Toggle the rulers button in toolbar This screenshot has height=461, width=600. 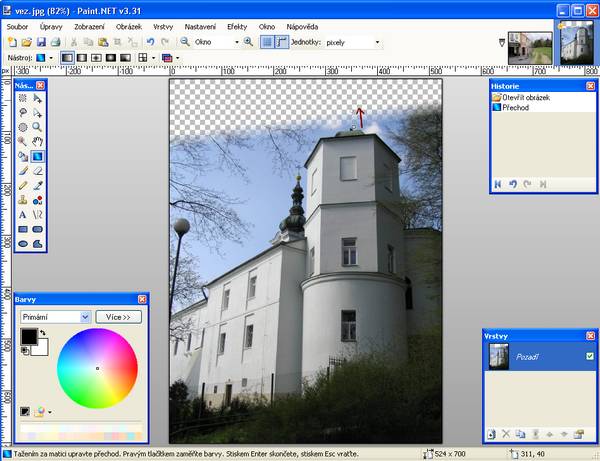pos(283,42)
